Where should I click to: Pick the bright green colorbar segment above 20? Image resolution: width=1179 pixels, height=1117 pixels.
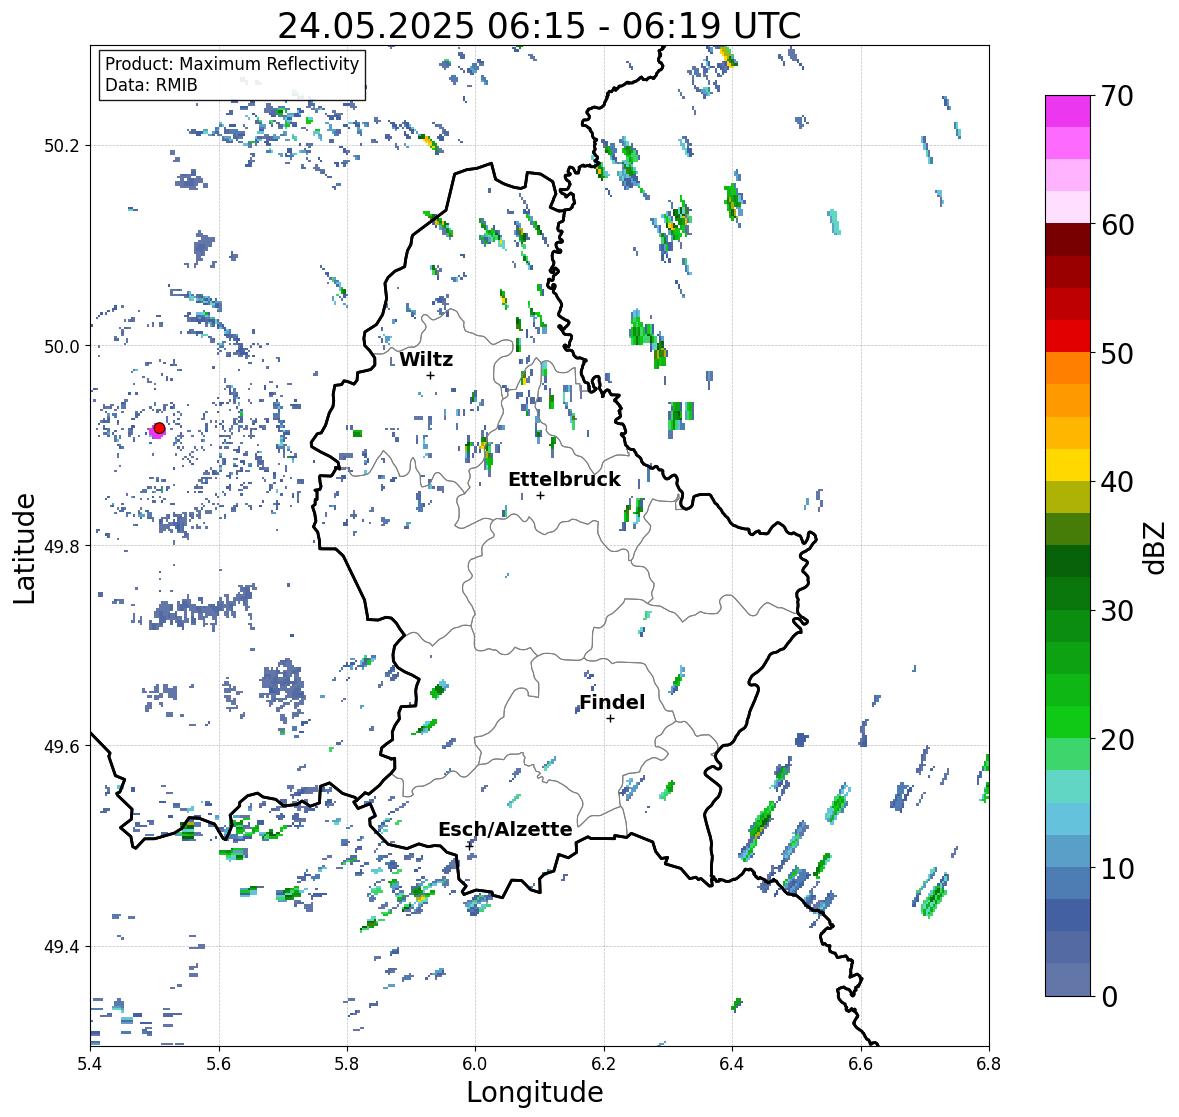(1068, 722)
